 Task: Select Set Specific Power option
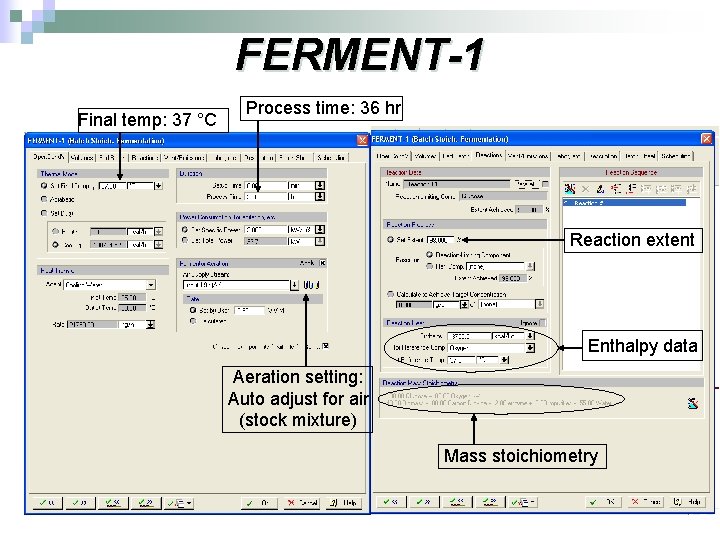click(x=185, y=229)
